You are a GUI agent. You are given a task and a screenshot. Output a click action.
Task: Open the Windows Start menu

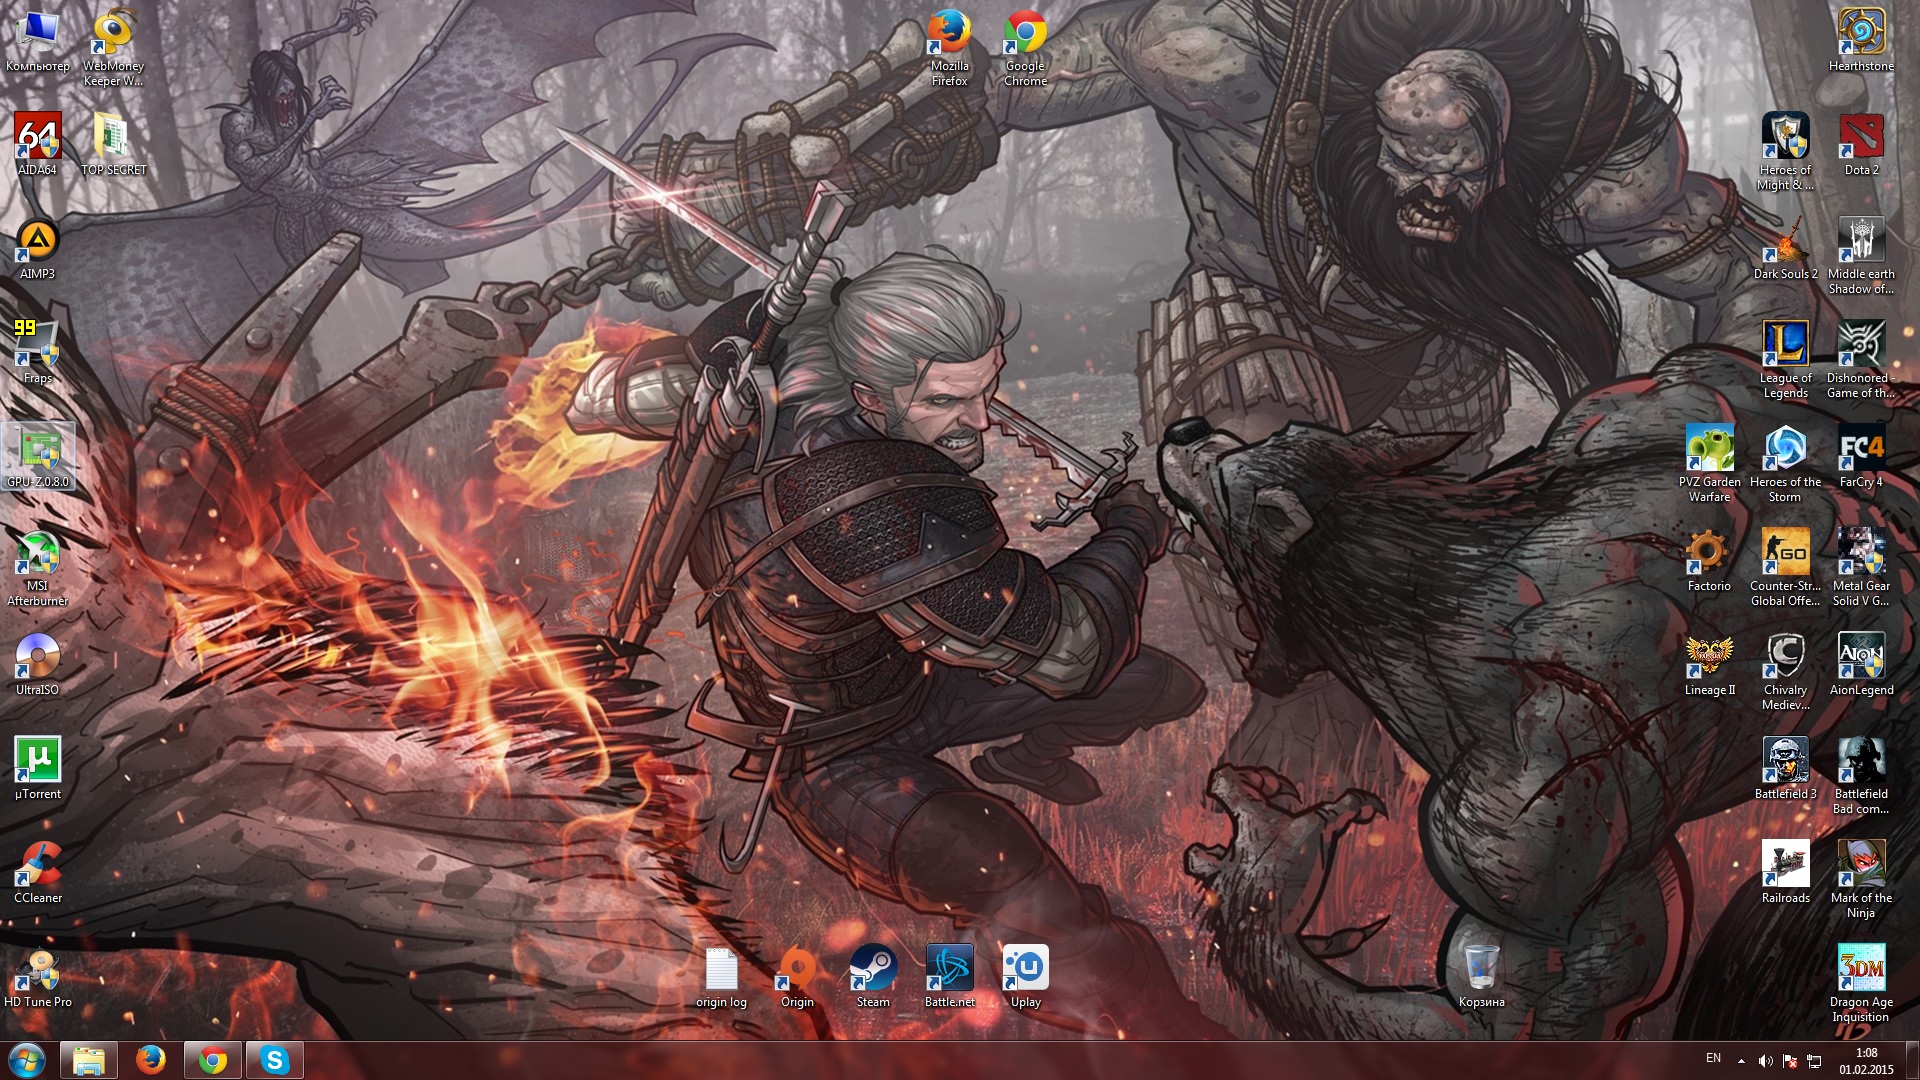tap(27, 1060)
